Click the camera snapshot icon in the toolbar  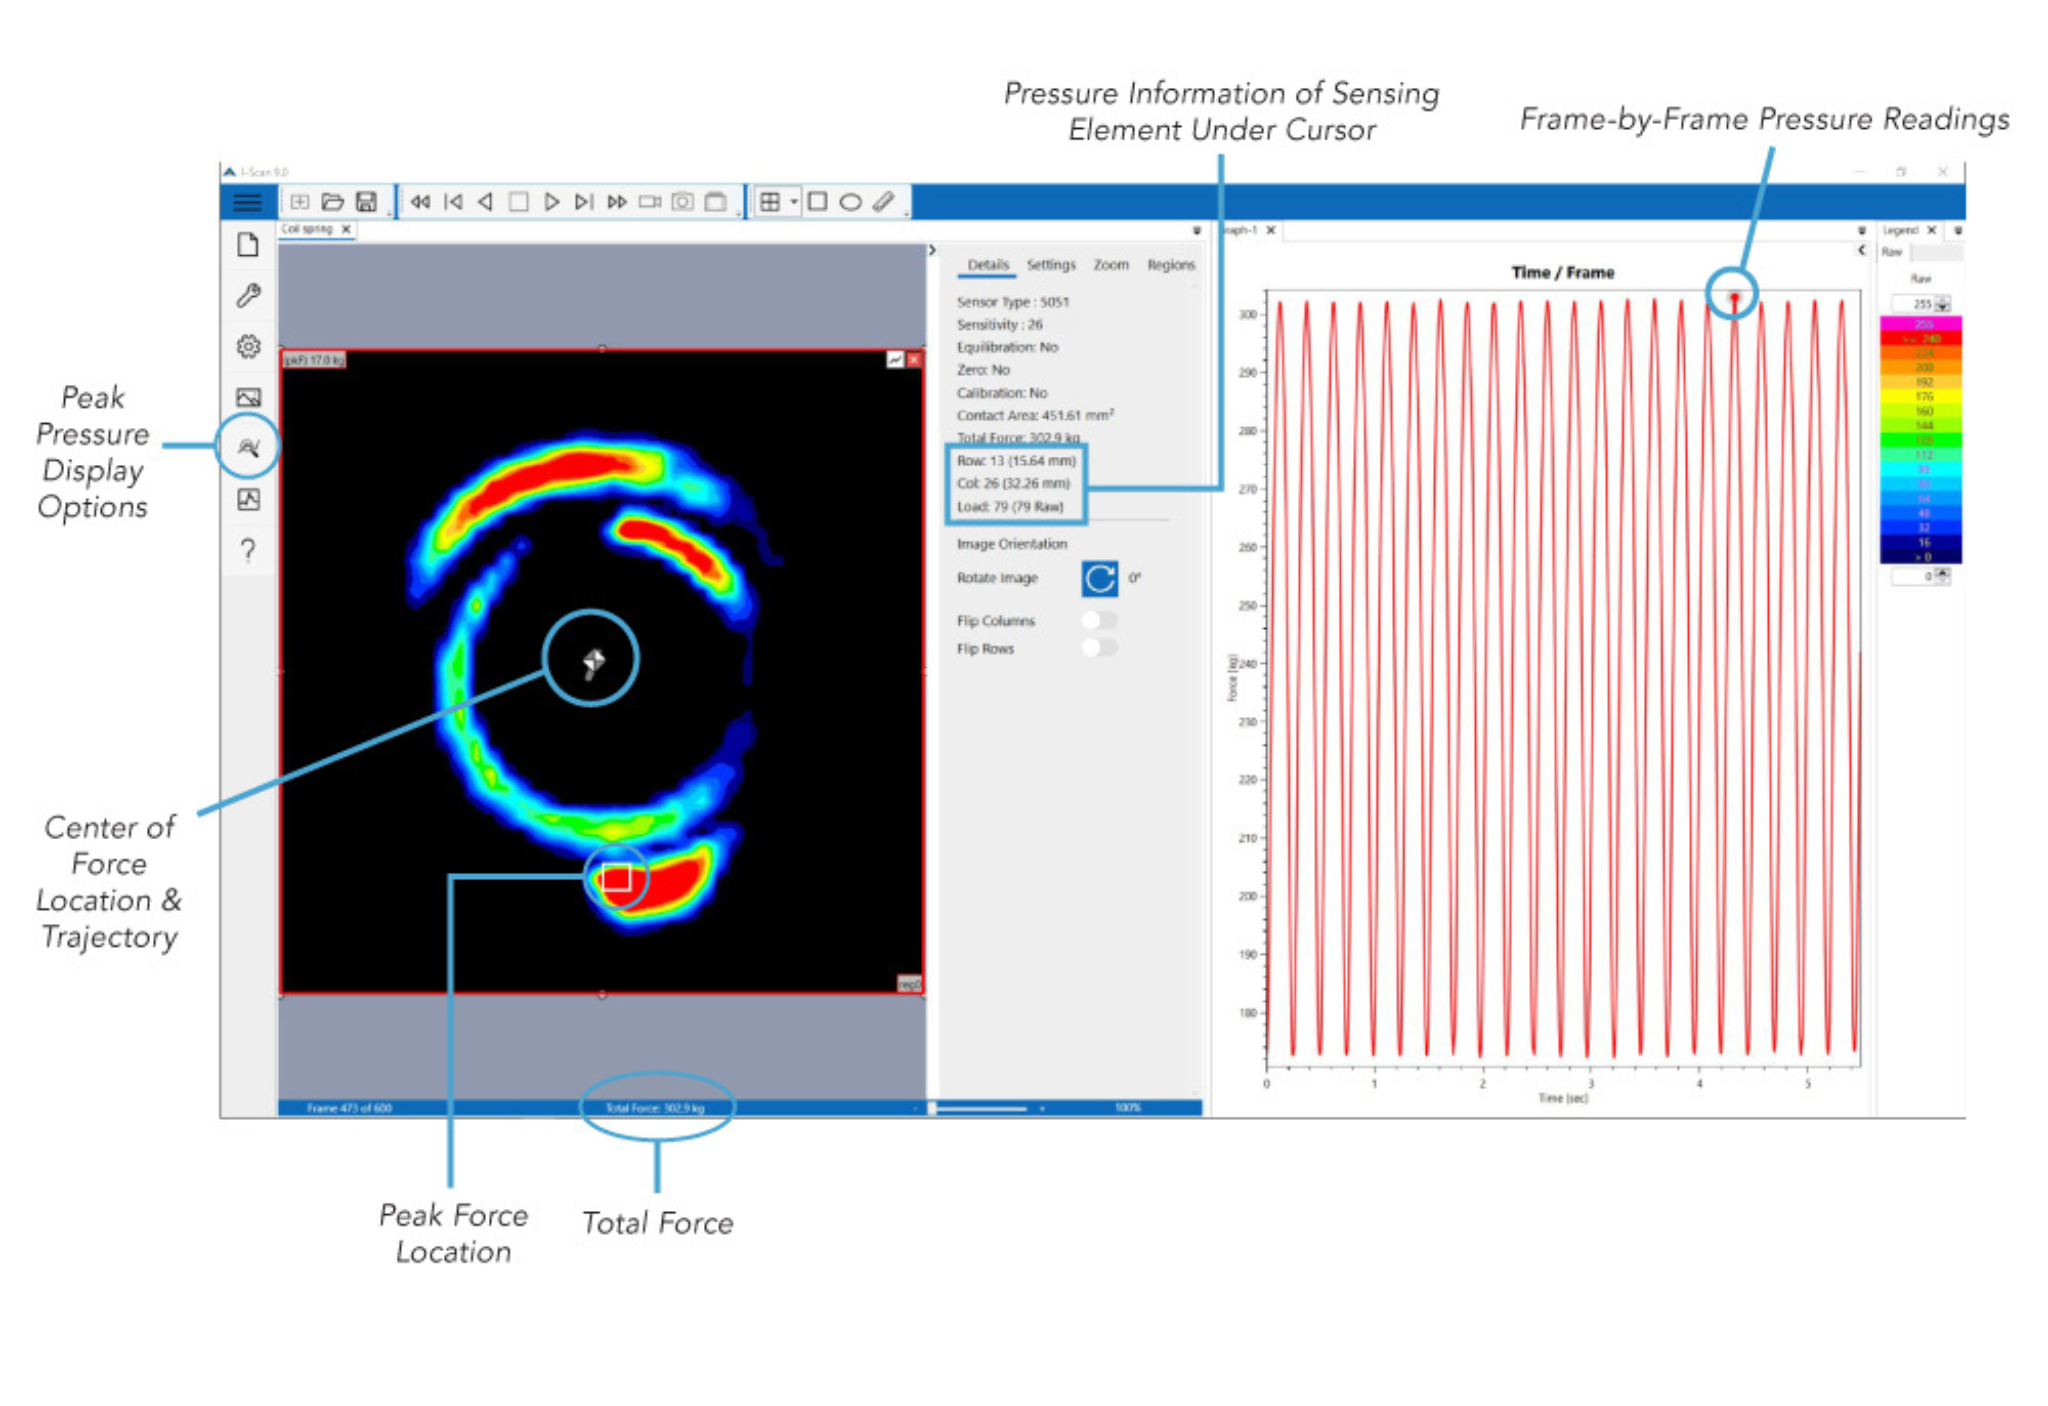pos(682,202)
